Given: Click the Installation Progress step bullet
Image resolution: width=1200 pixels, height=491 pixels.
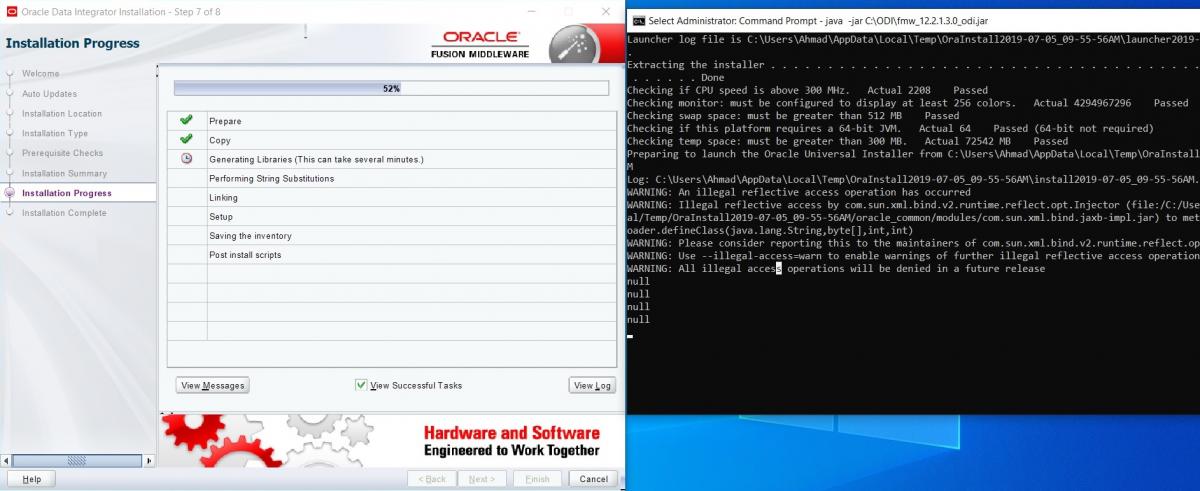Looking at the screenshot, I should (10, 193).
